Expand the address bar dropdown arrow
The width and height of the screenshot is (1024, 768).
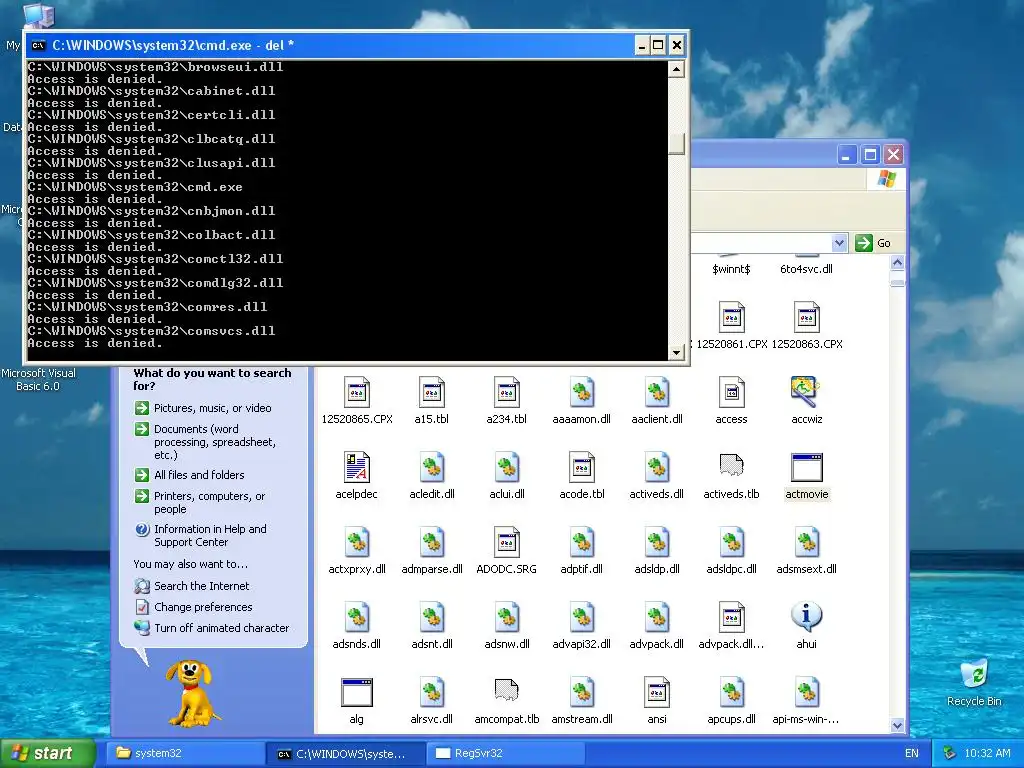click(839, 243)
